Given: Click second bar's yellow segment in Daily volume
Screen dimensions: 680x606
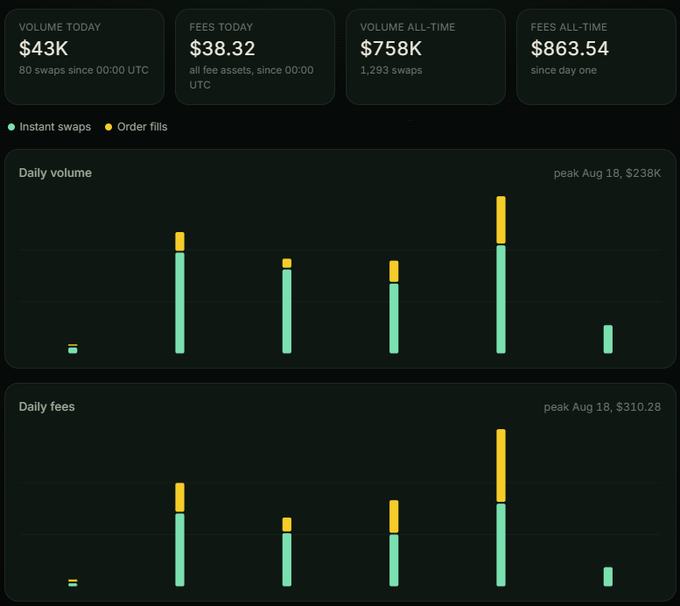Looking at the screenshot, I should click(180, 241).
